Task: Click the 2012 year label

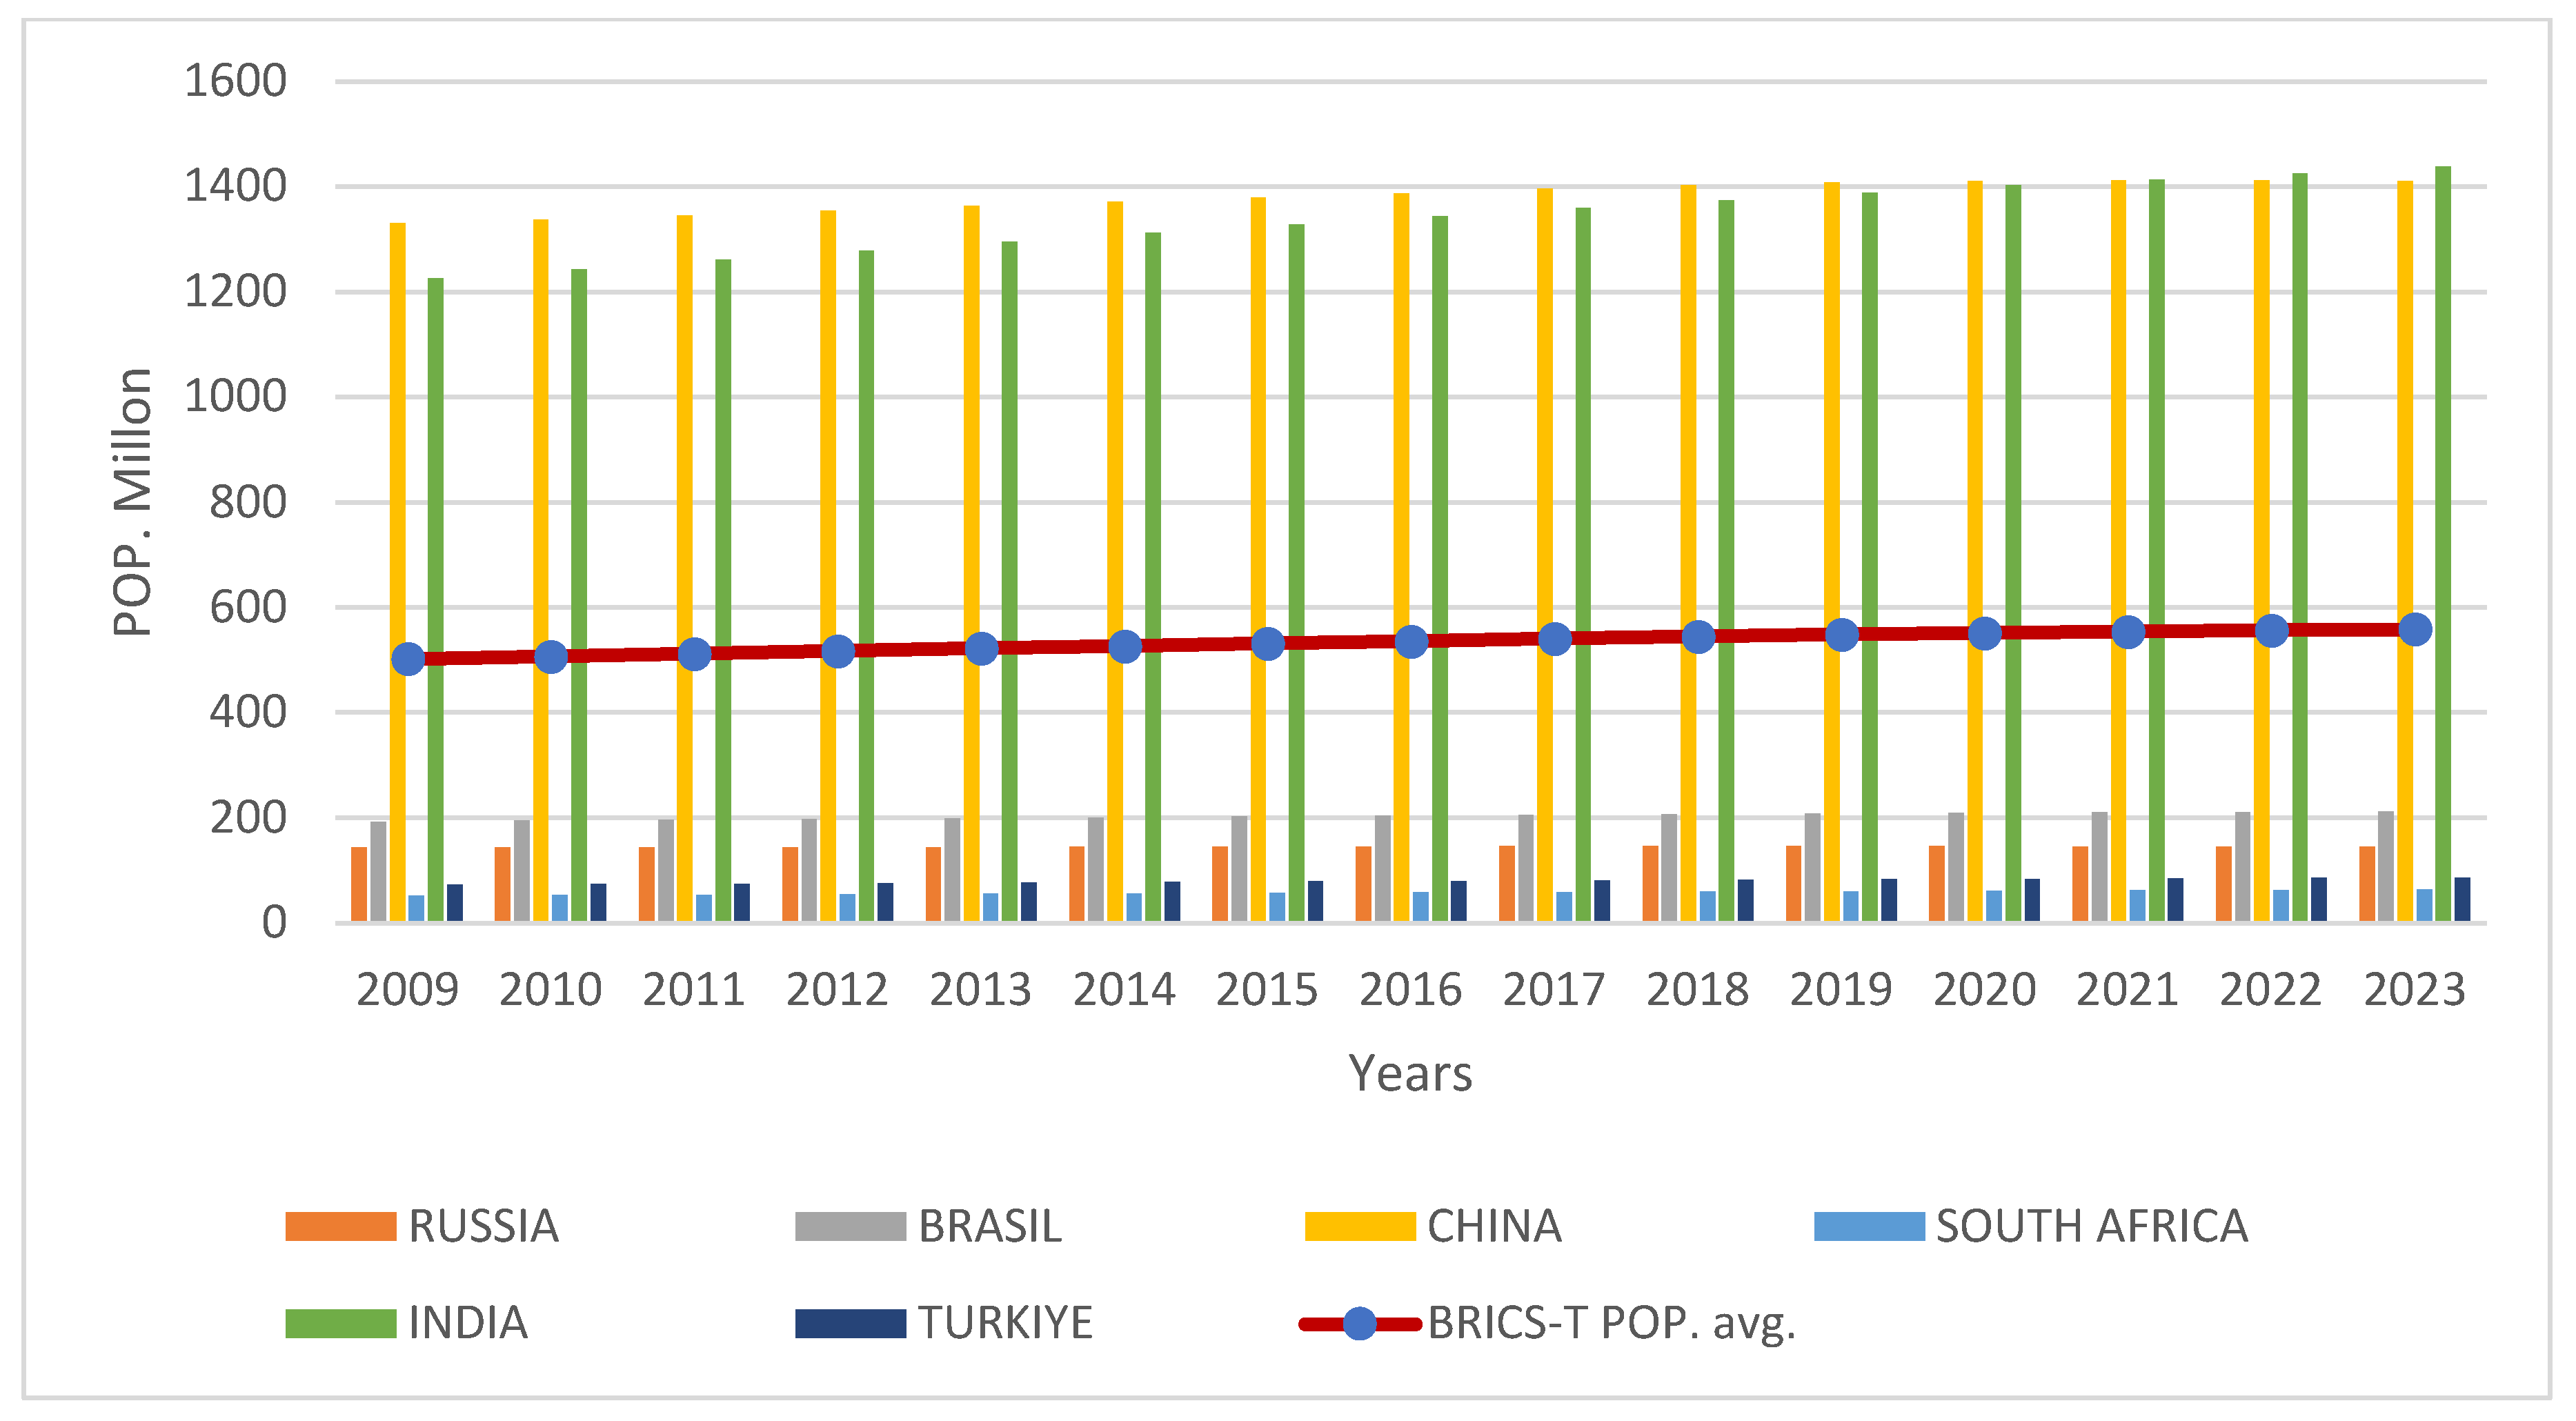Action: pyautogui.click(x=837, y=990)
